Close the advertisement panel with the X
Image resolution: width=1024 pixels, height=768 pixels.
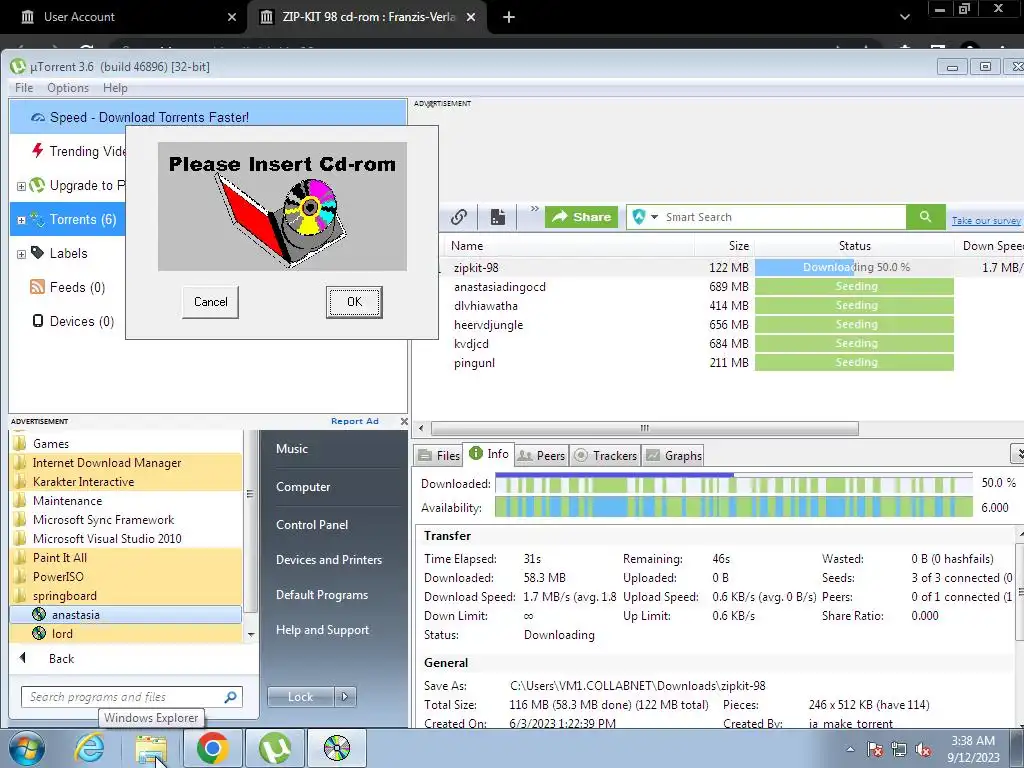point(404,421)
